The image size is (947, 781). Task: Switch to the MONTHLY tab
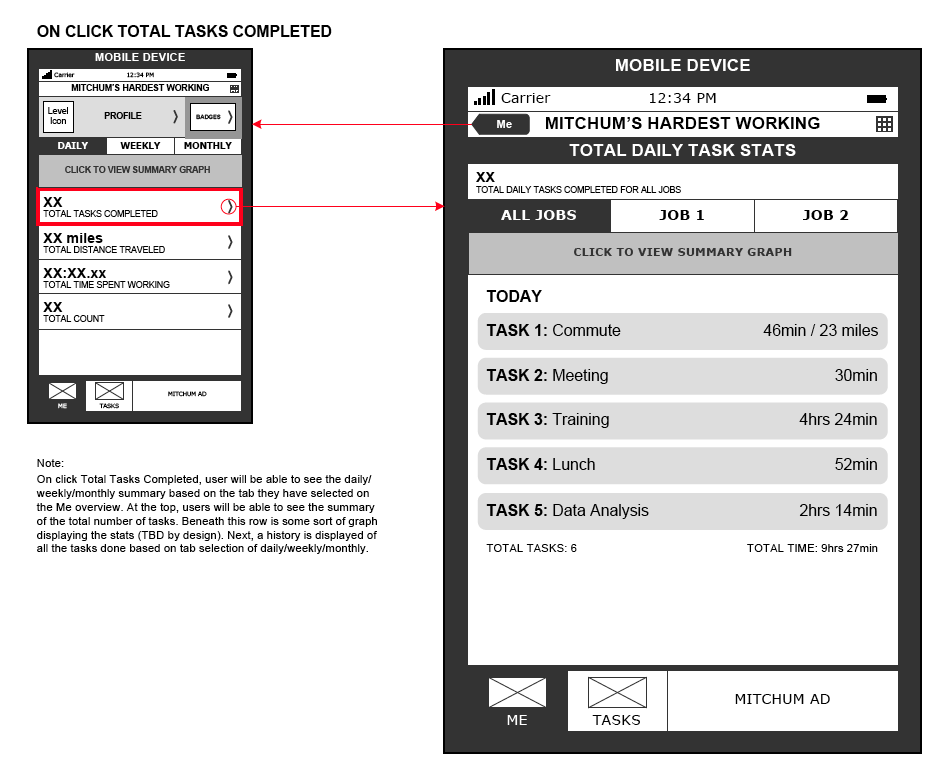208,146
